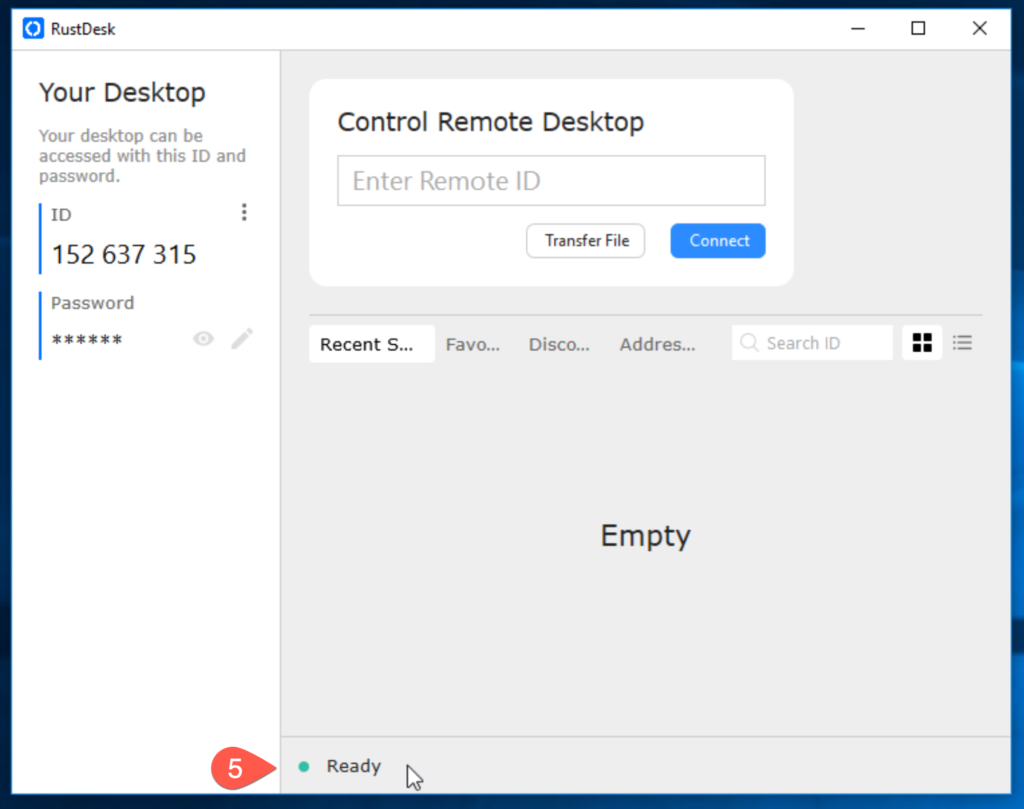1024x809 pixels.
Task: Switch to list view of sessions
Action: (x=963, y=343)
